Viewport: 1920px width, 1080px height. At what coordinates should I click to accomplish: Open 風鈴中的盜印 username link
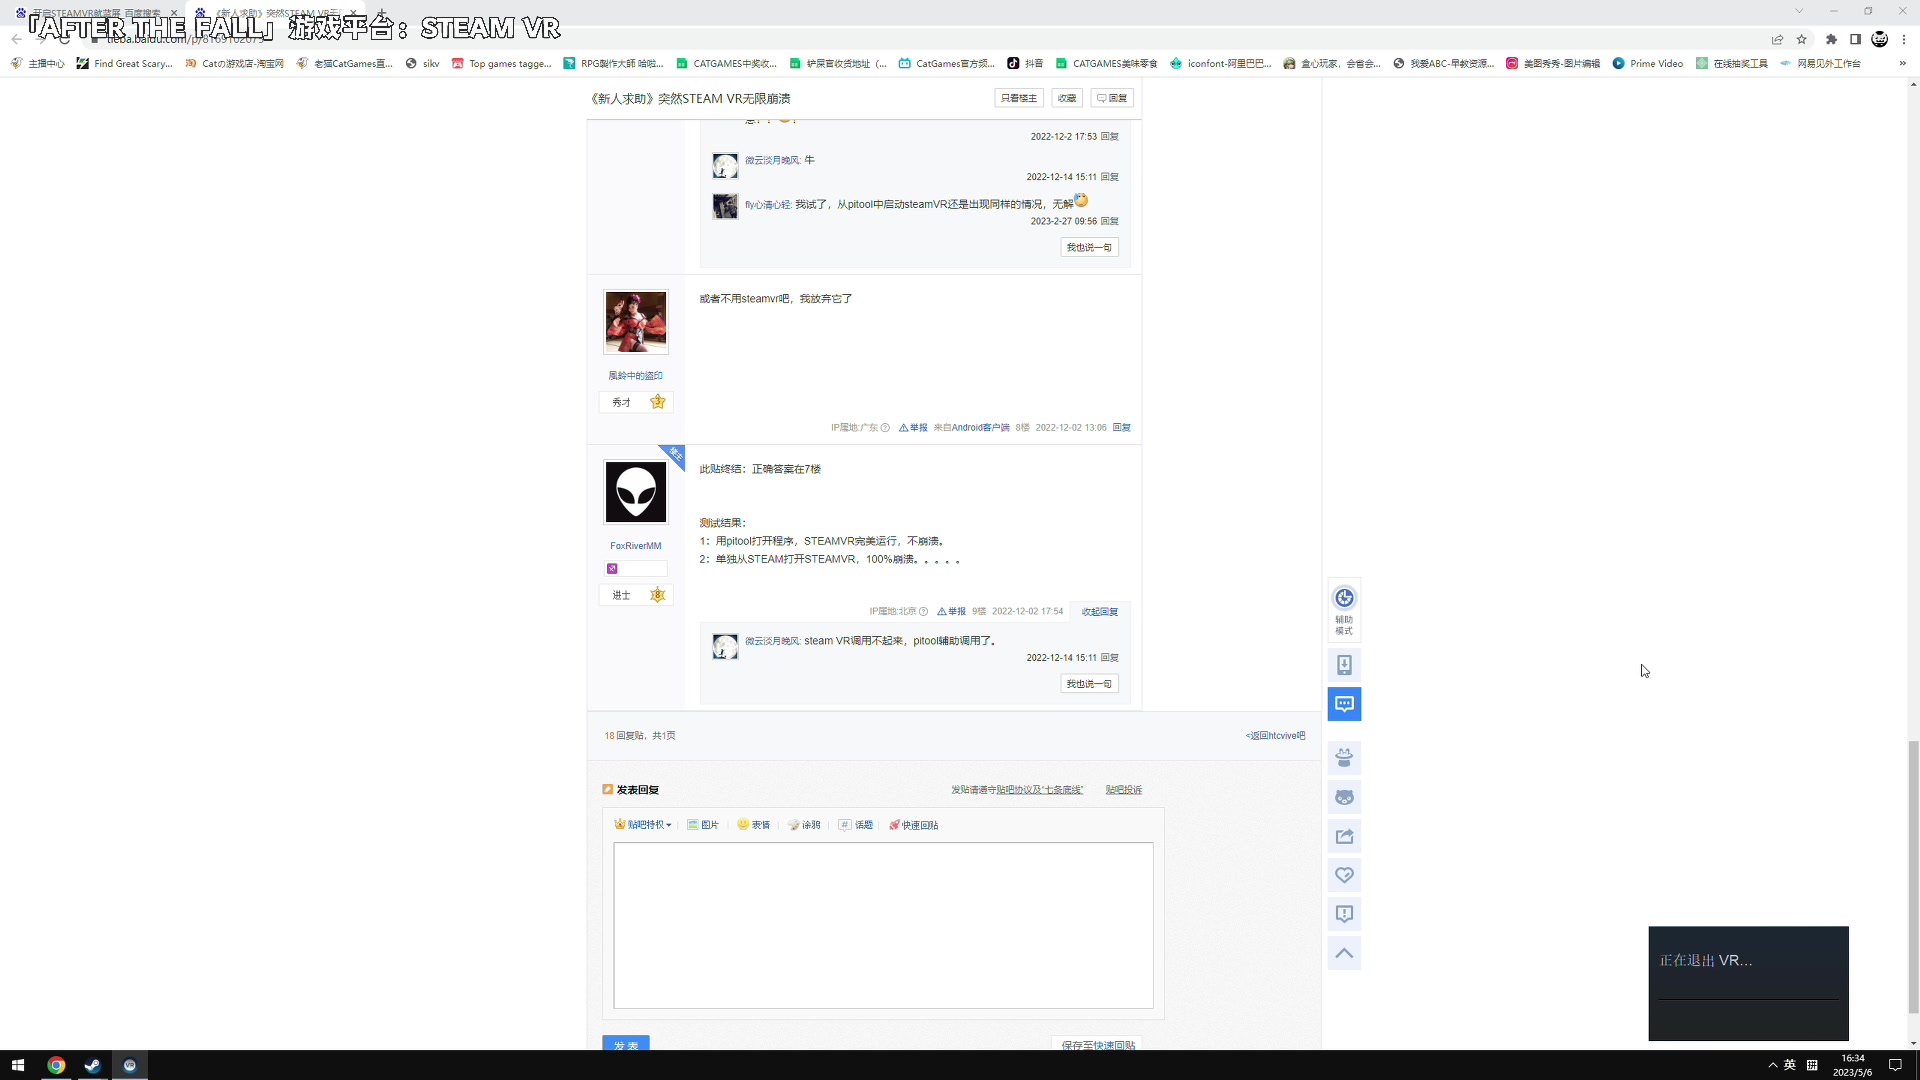(x=636, y=376)
